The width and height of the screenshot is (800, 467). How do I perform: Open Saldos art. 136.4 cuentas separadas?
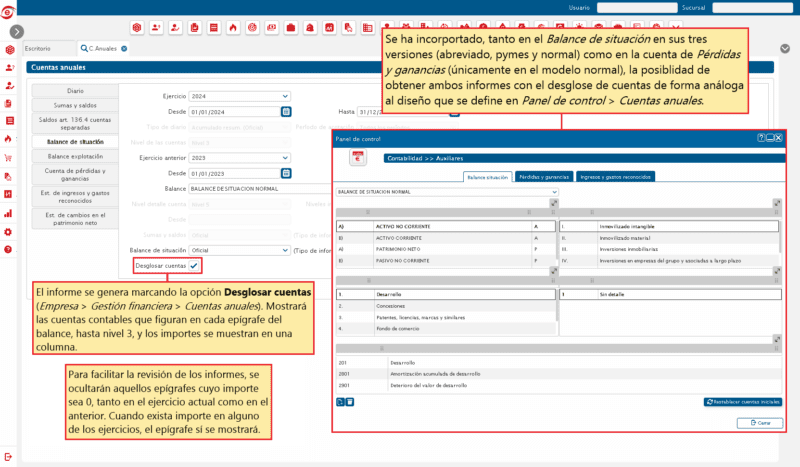click(x=75, y=124)
